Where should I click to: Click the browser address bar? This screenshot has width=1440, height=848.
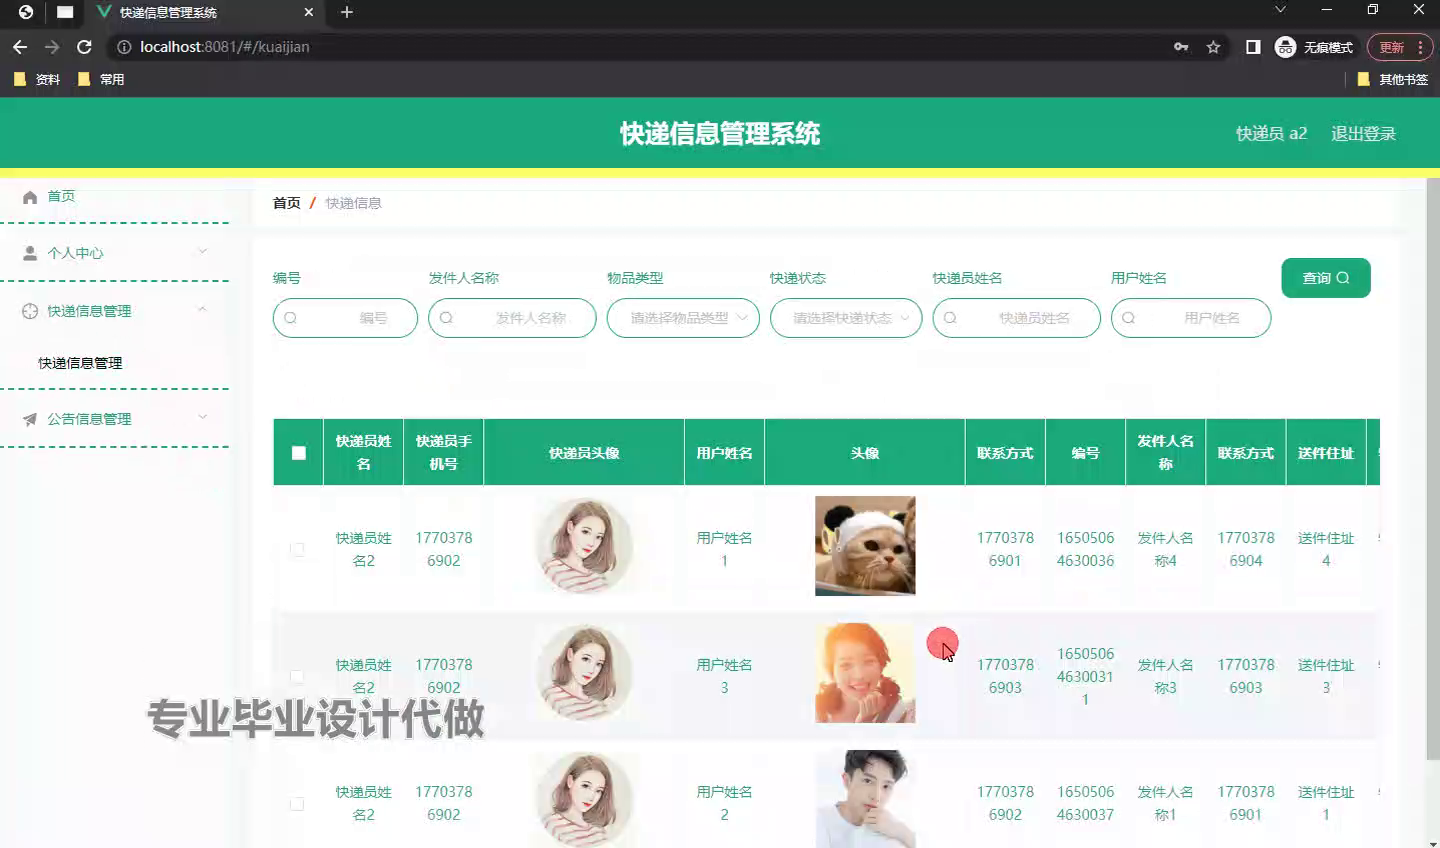coord(640,47)
